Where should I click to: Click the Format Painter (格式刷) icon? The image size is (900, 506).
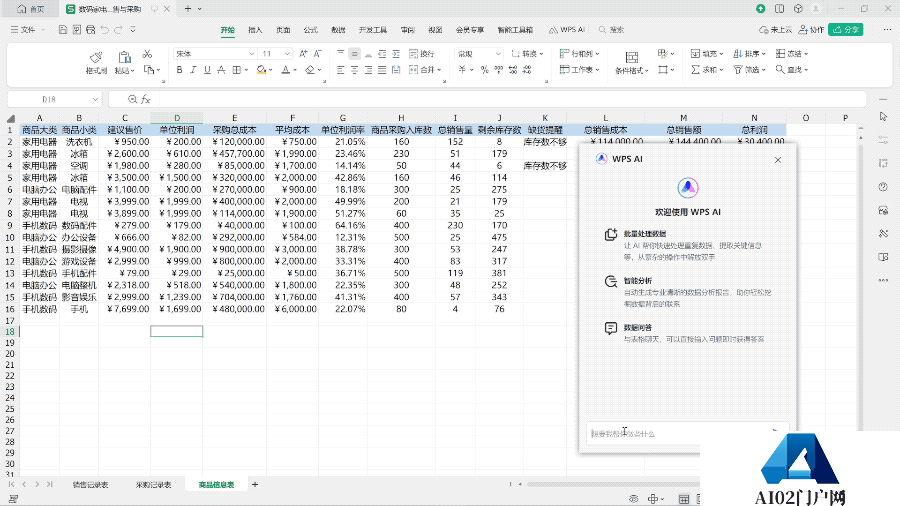coord(96,58)
